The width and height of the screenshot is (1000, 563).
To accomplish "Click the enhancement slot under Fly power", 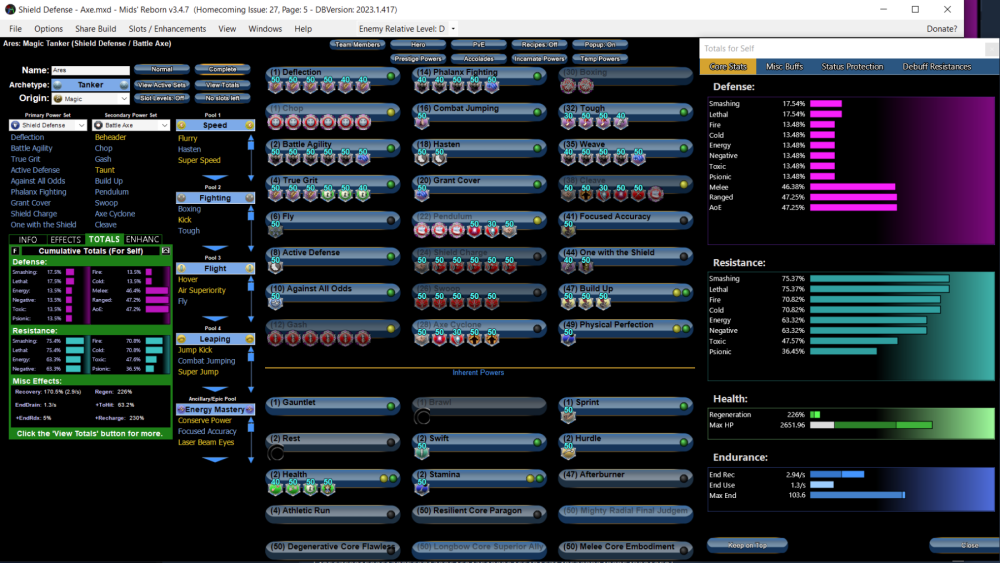I will pos(275,231).
